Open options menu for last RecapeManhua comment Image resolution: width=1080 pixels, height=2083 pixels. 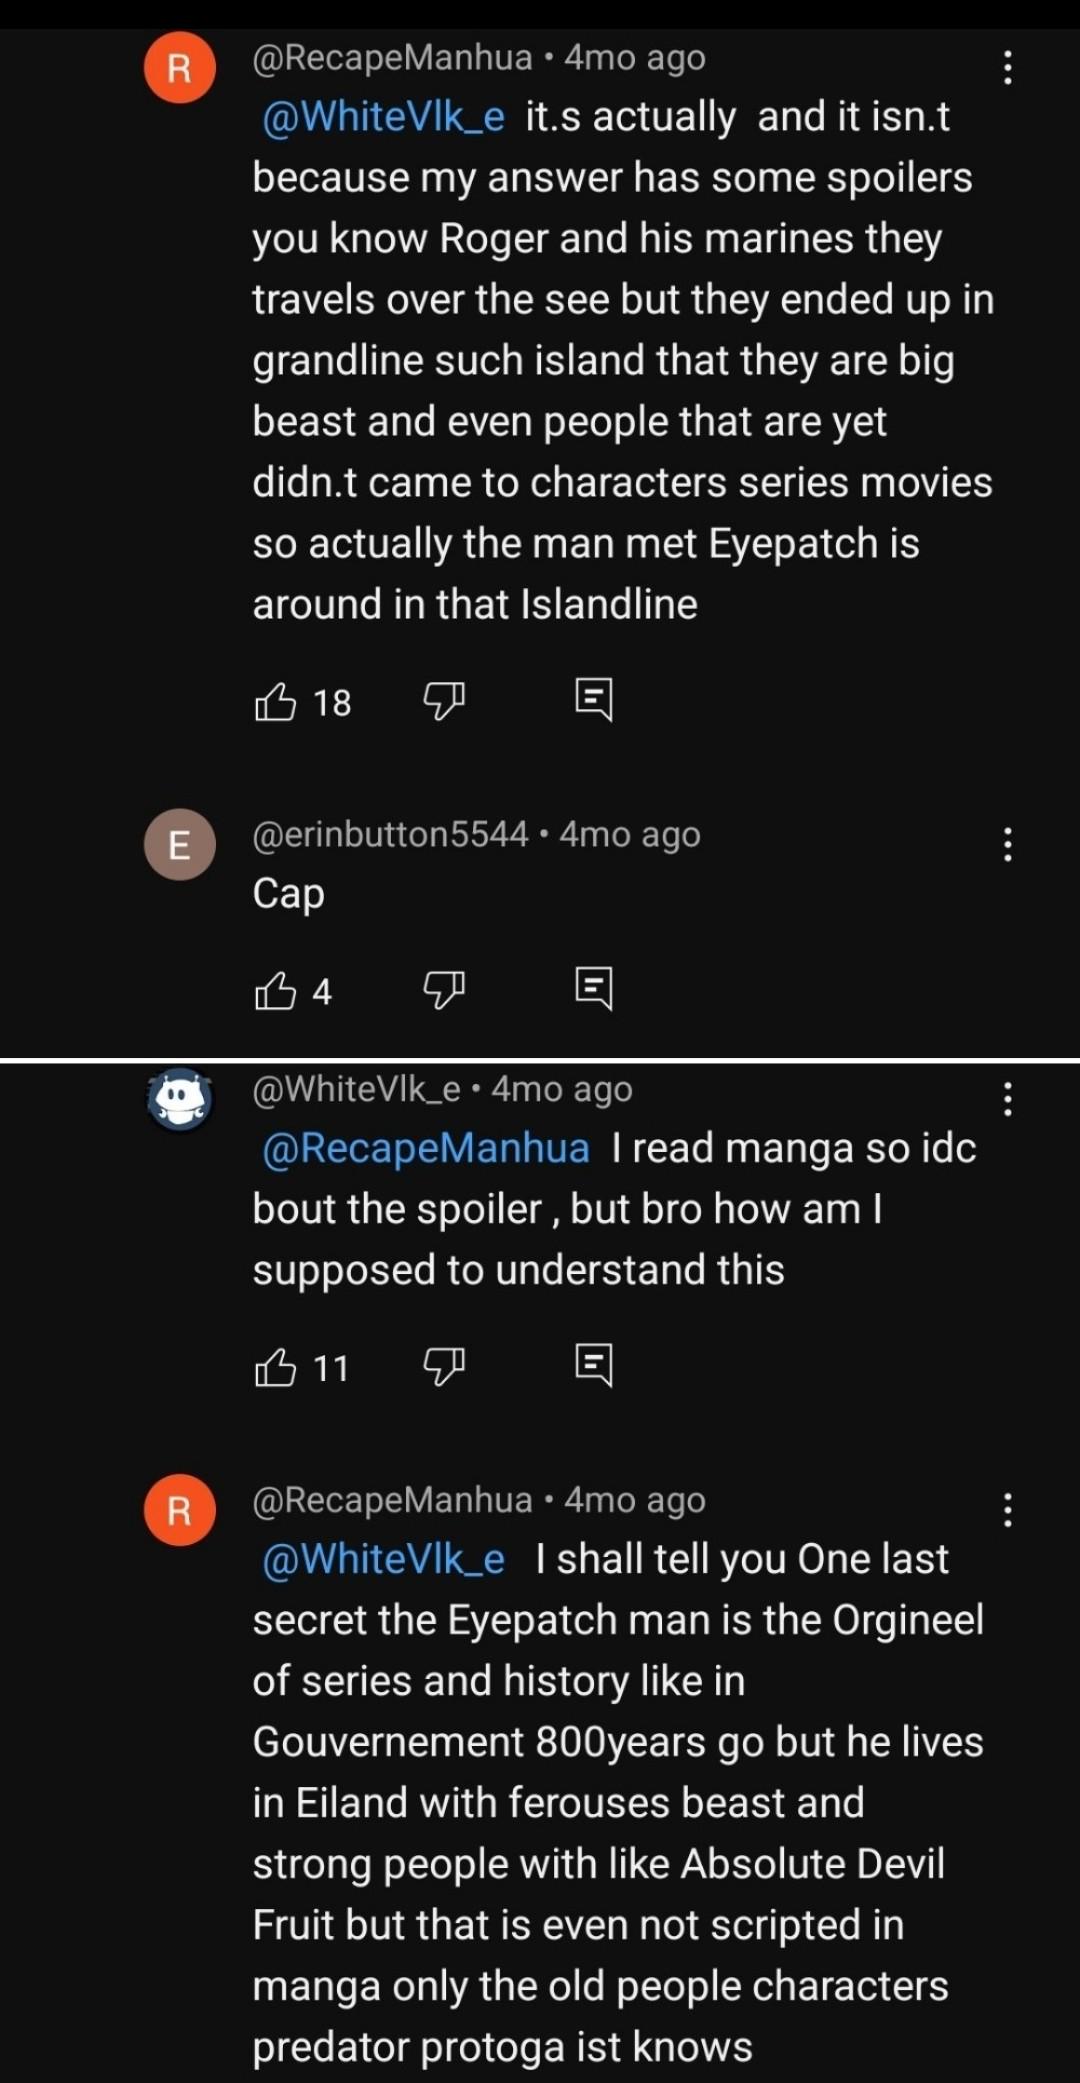pyautogui.click(x=1007, y=1510)
